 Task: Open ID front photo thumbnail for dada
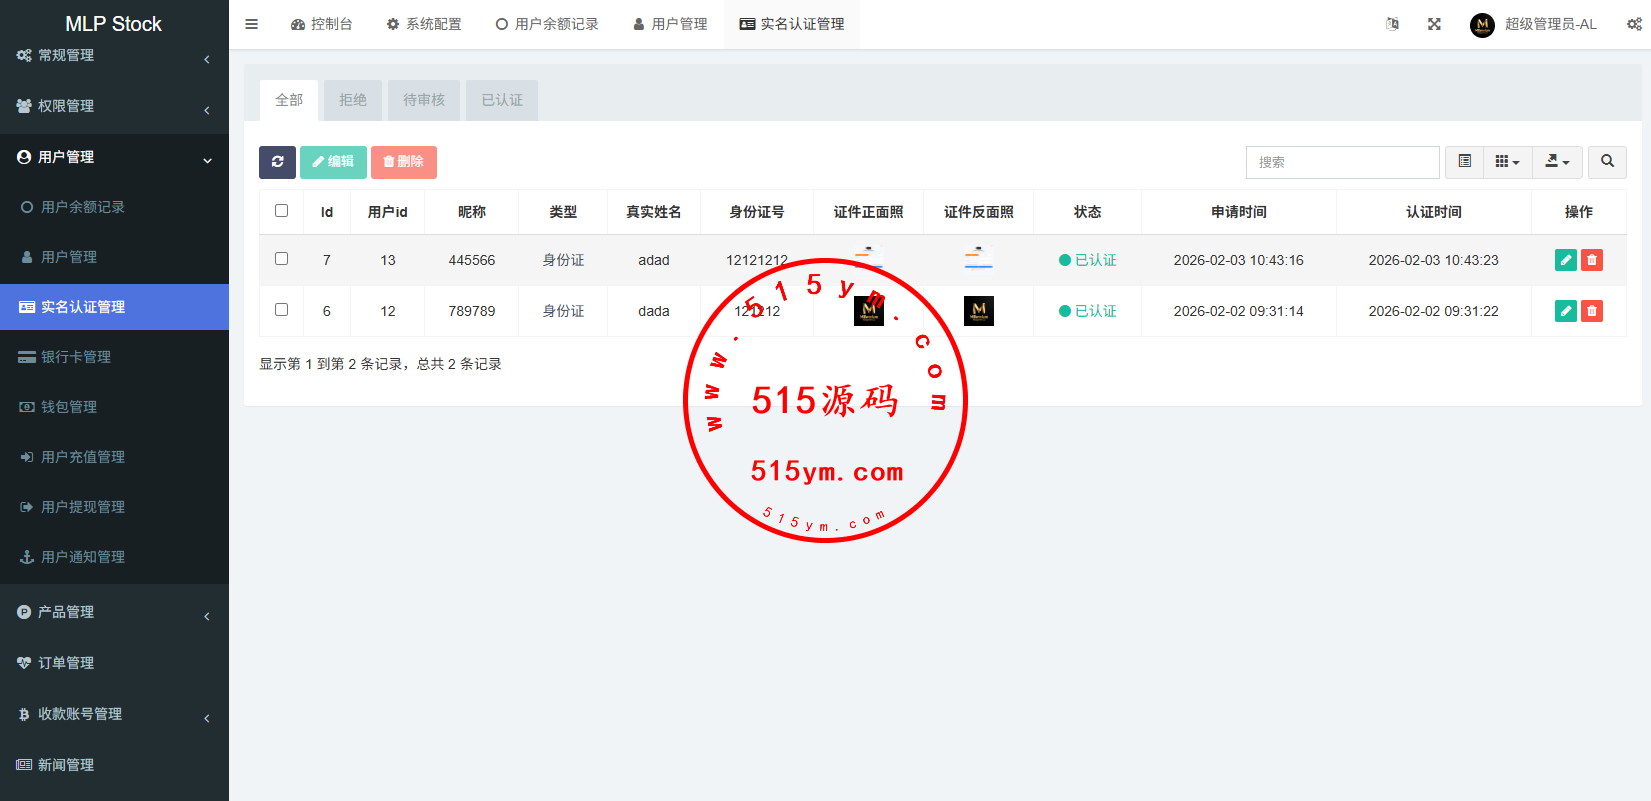(x=868, y=311)
